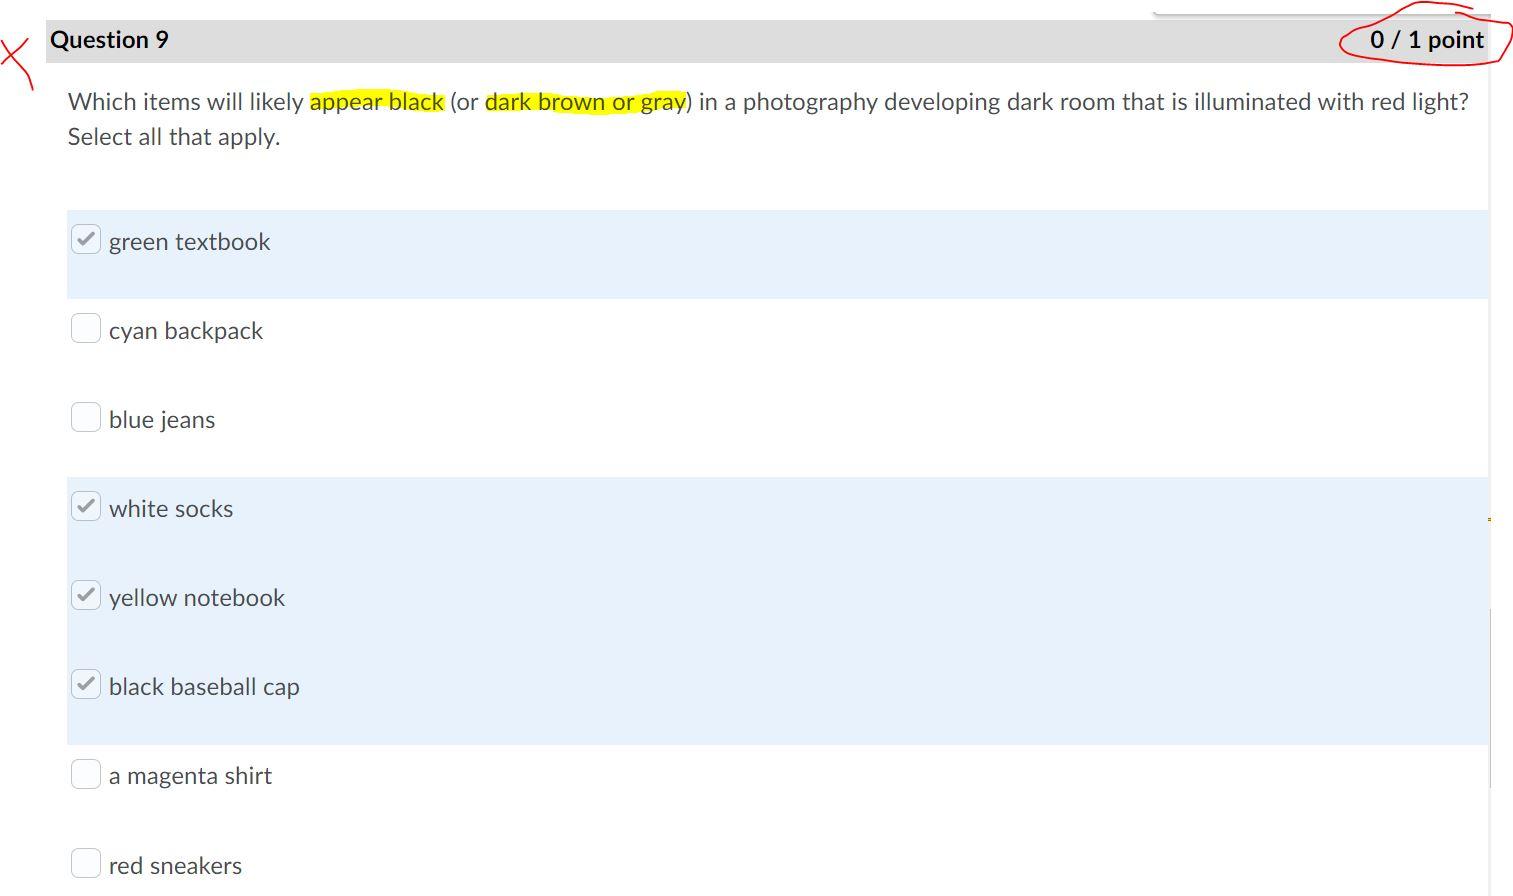
Task: Click the green textbook label
Action: pos(190,242)
